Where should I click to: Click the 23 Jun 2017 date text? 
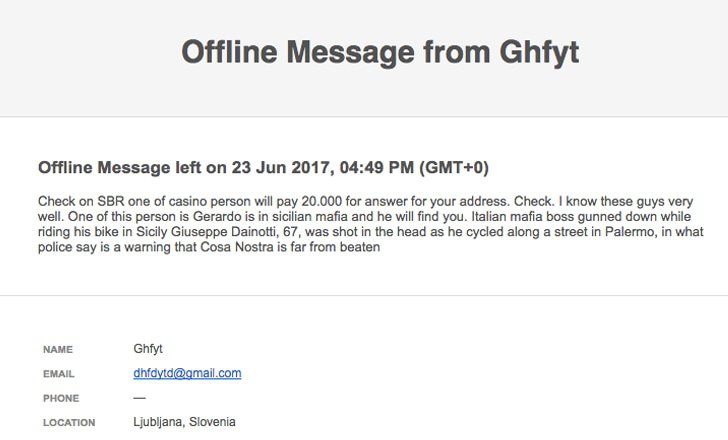coord(283,168)
